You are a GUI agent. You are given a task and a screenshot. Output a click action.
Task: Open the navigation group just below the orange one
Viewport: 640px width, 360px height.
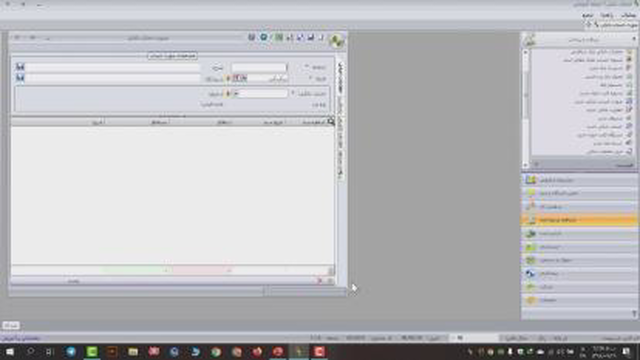[579, 233]
